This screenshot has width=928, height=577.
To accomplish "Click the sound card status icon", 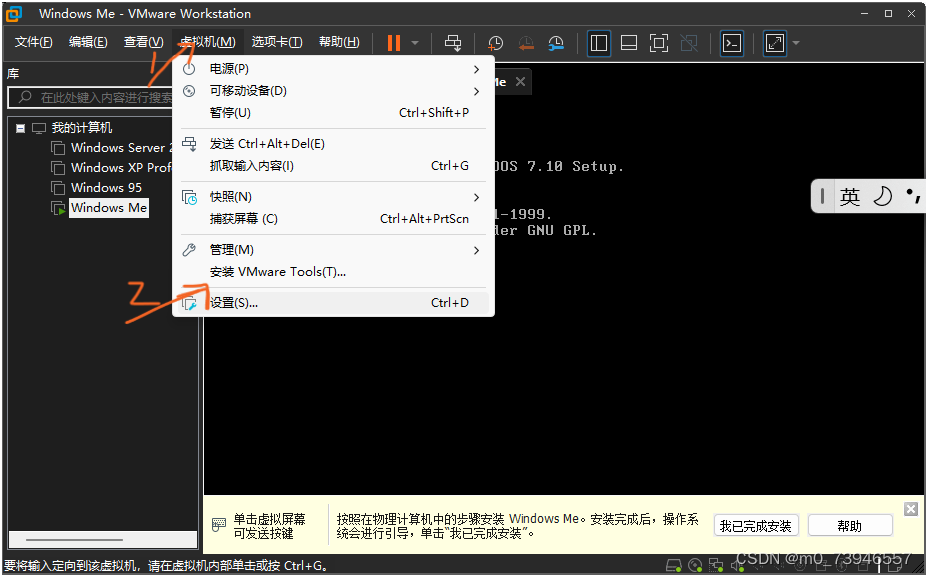I will tap(737, 566).
